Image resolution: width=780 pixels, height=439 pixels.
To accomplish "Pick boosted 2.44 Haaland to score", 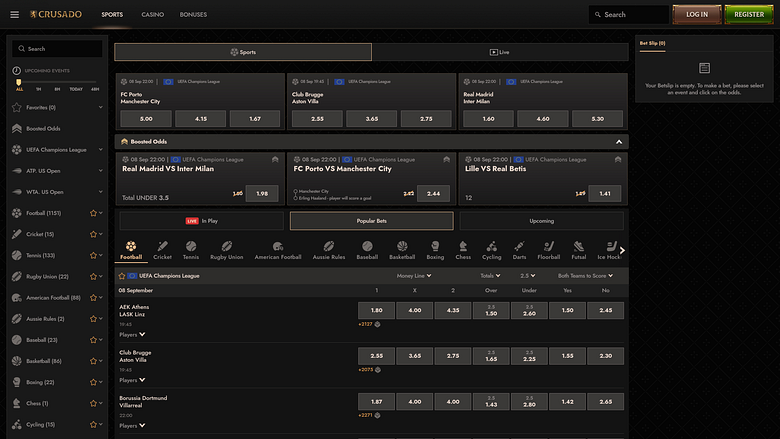I will pos(433,193).
